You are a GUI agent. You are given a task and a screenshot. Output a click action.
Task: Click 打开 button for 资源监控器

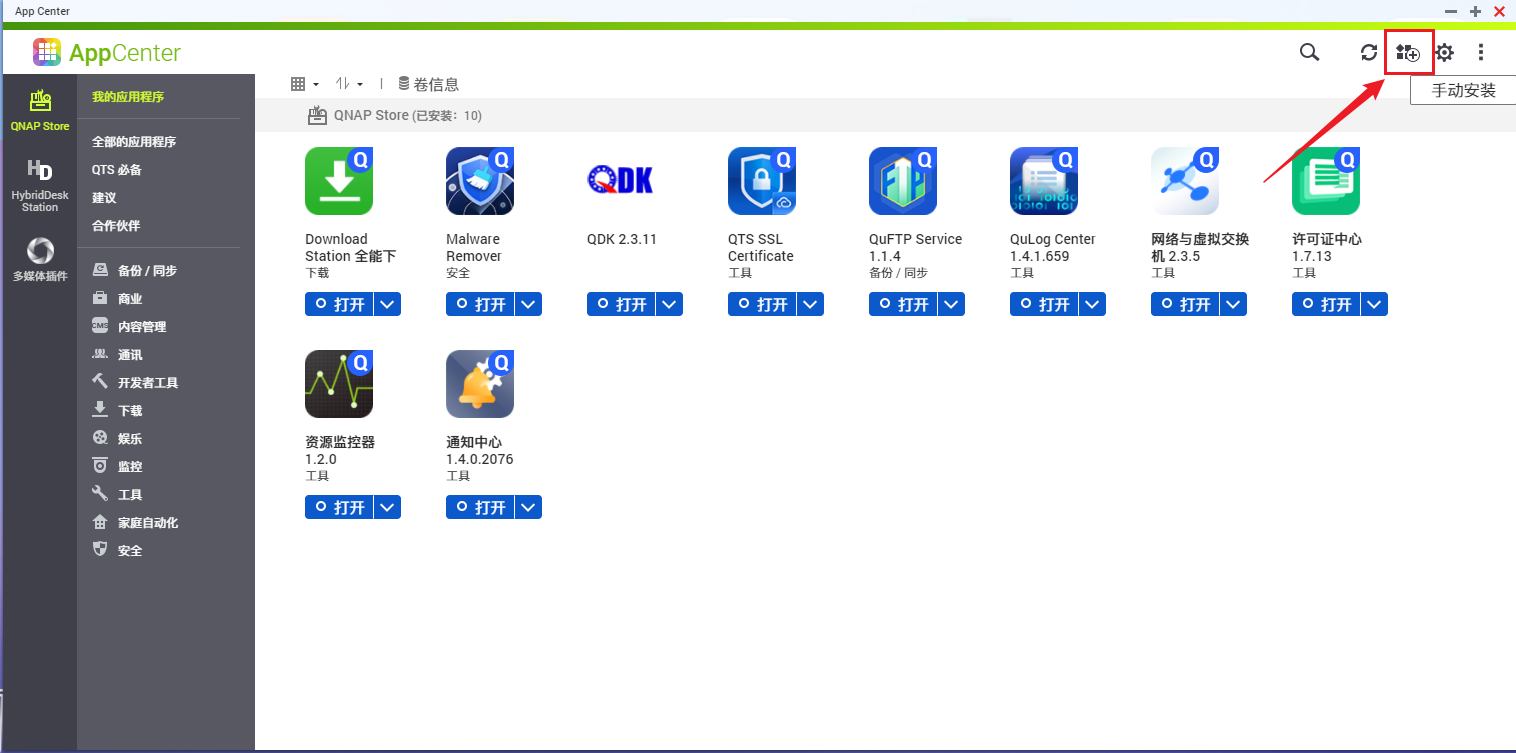(340, 507)
